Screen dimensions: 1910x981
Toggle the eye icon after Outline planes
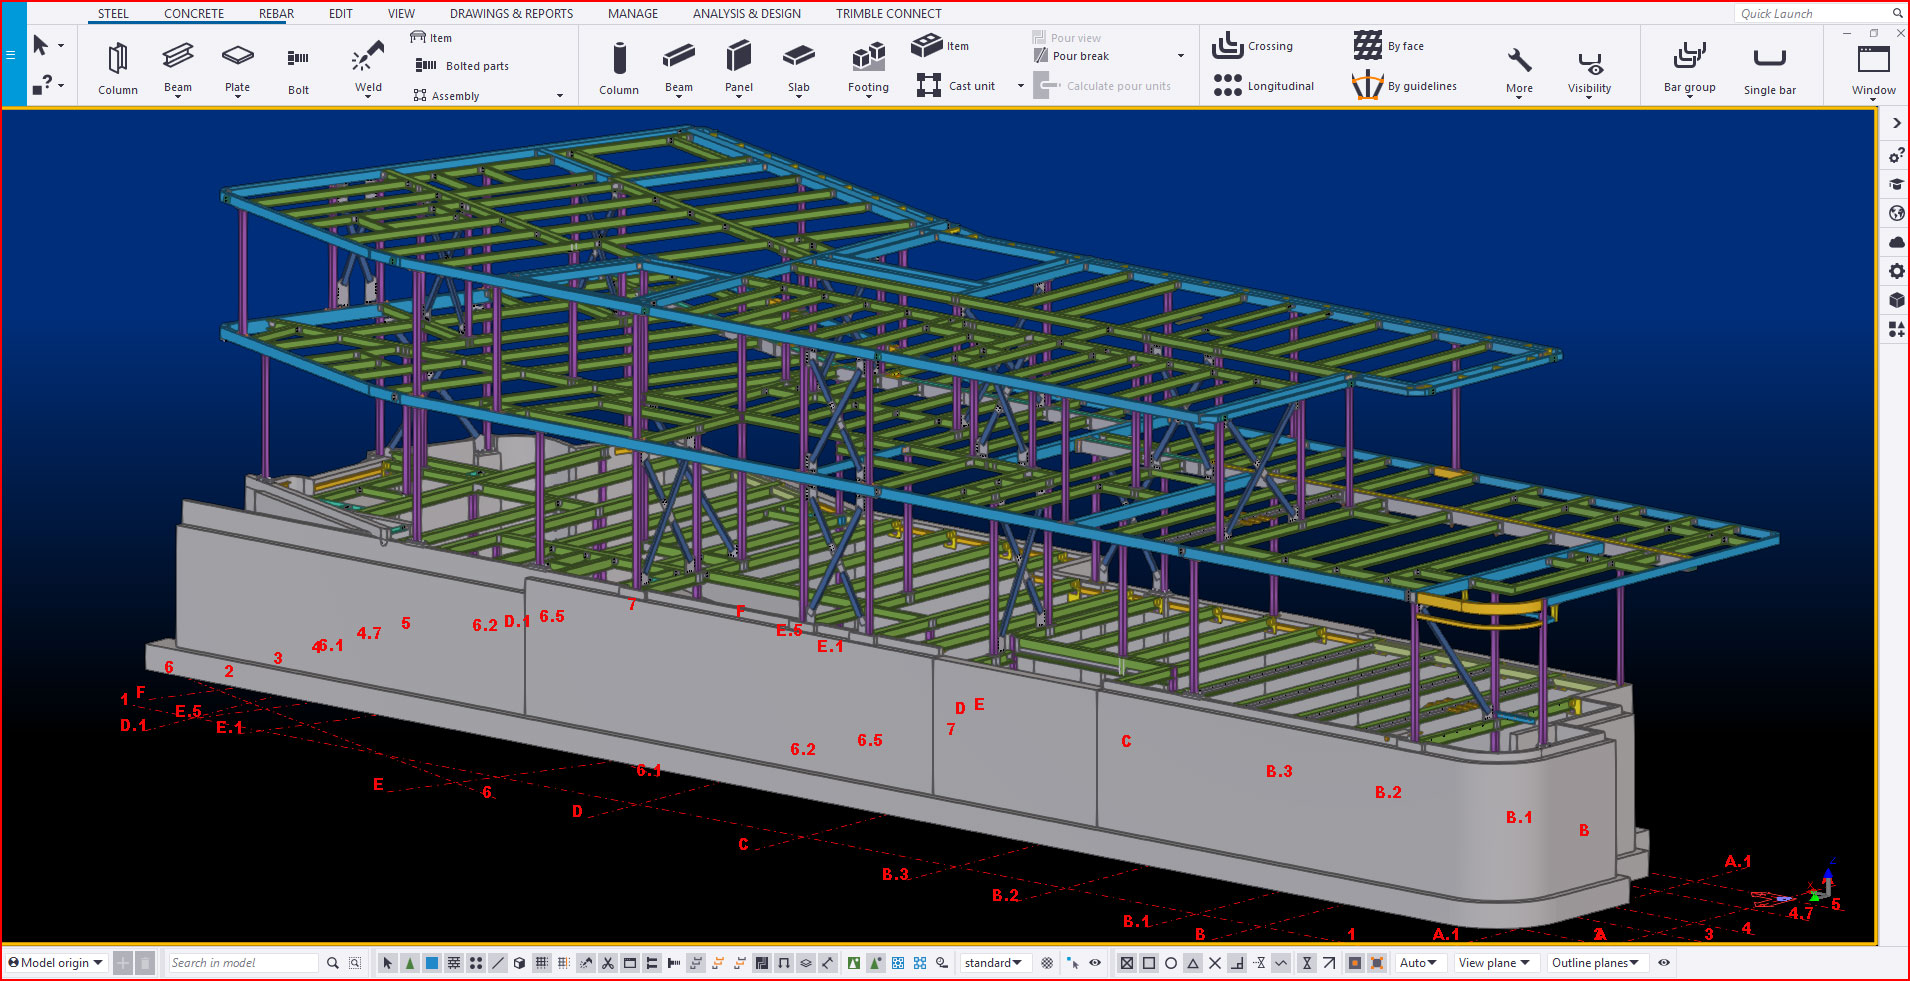click(1664, 963)
